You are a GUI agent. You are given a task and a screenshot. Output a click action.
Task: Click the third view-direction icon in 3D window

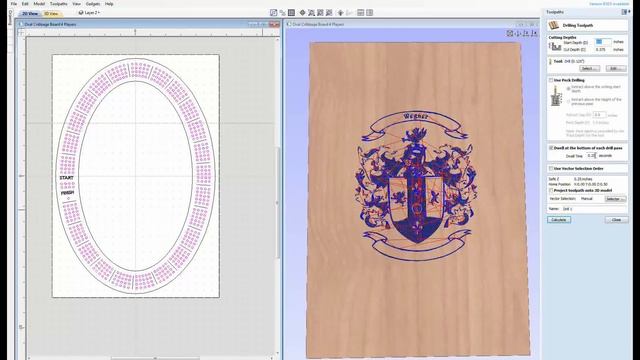526,33
